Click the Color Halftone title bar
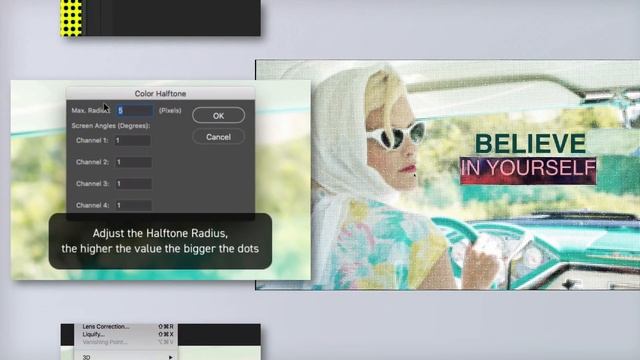 pos(160,93)
